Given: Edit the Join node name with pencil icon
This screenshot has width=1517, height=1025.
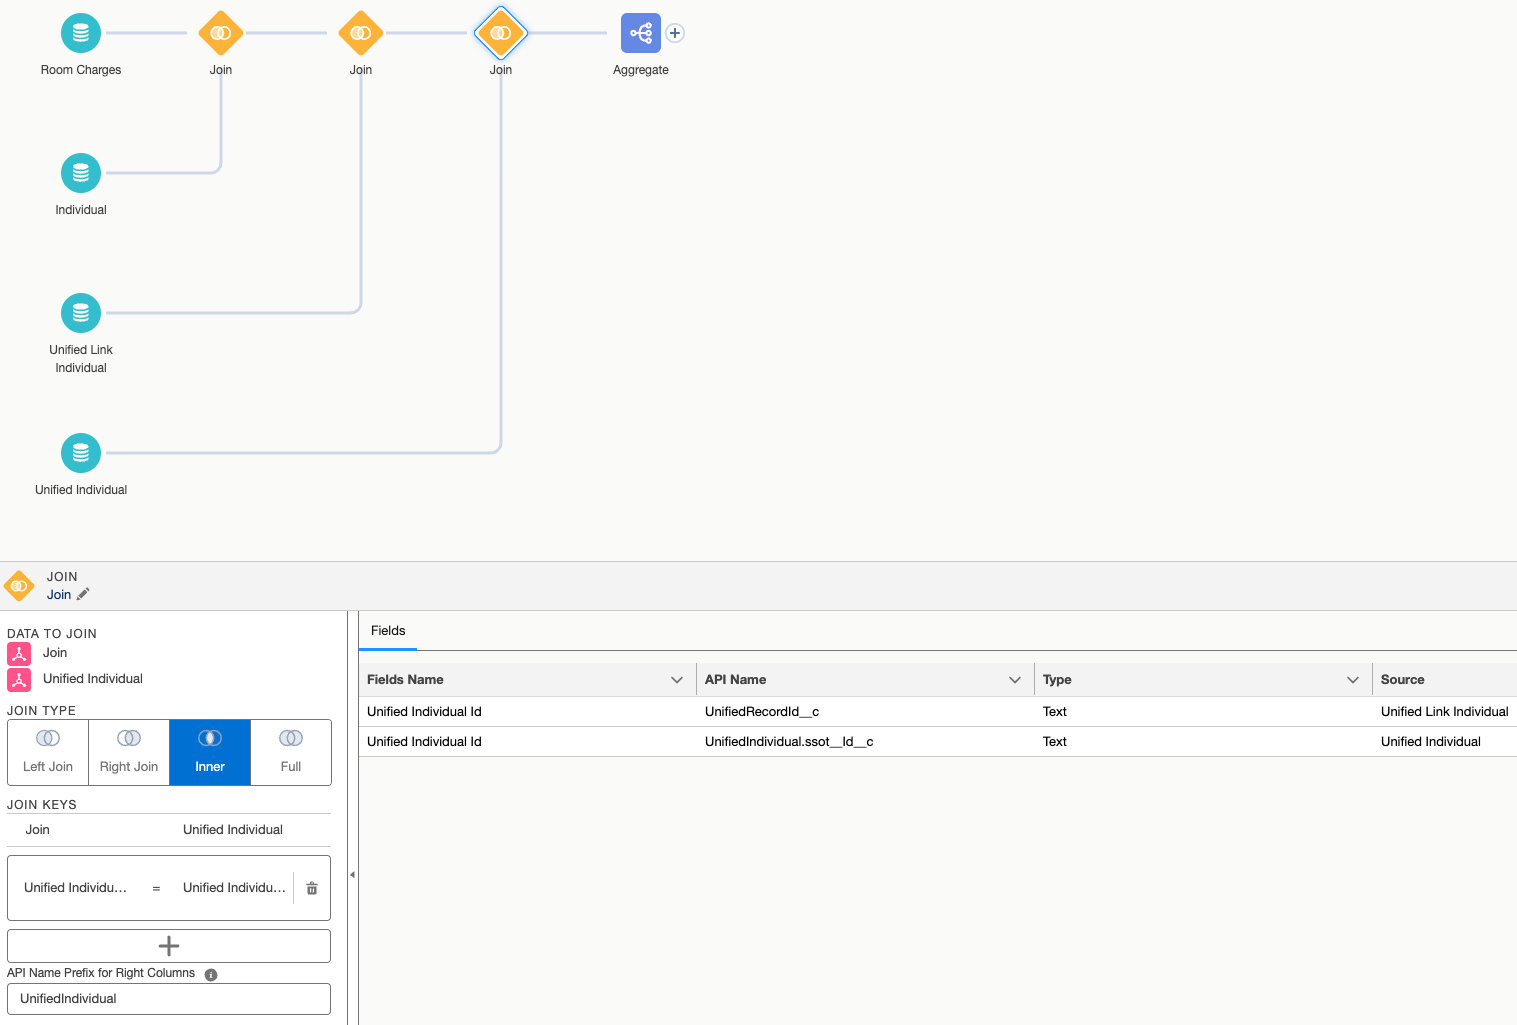Looking at the screenshot, I should point(83,595).
